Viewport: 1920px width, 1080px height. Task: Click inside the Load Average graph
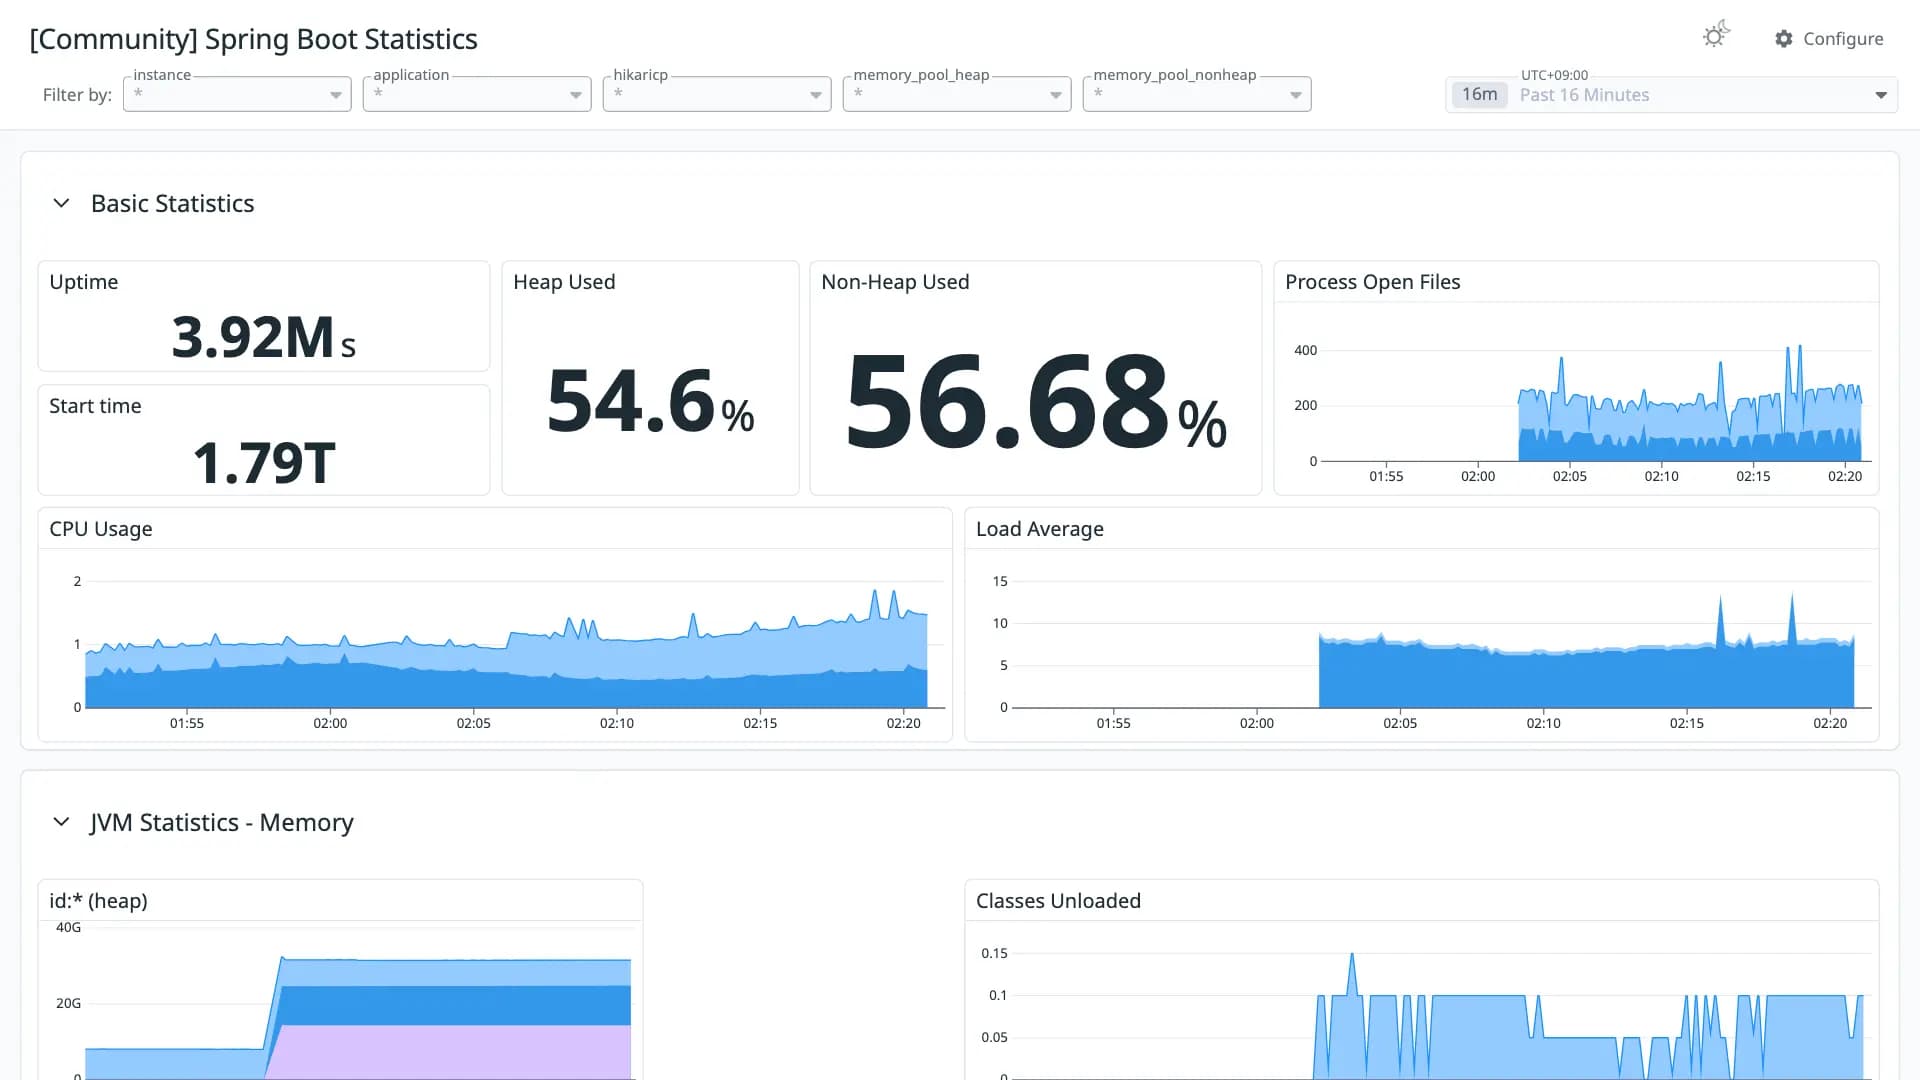(1440, 645)
